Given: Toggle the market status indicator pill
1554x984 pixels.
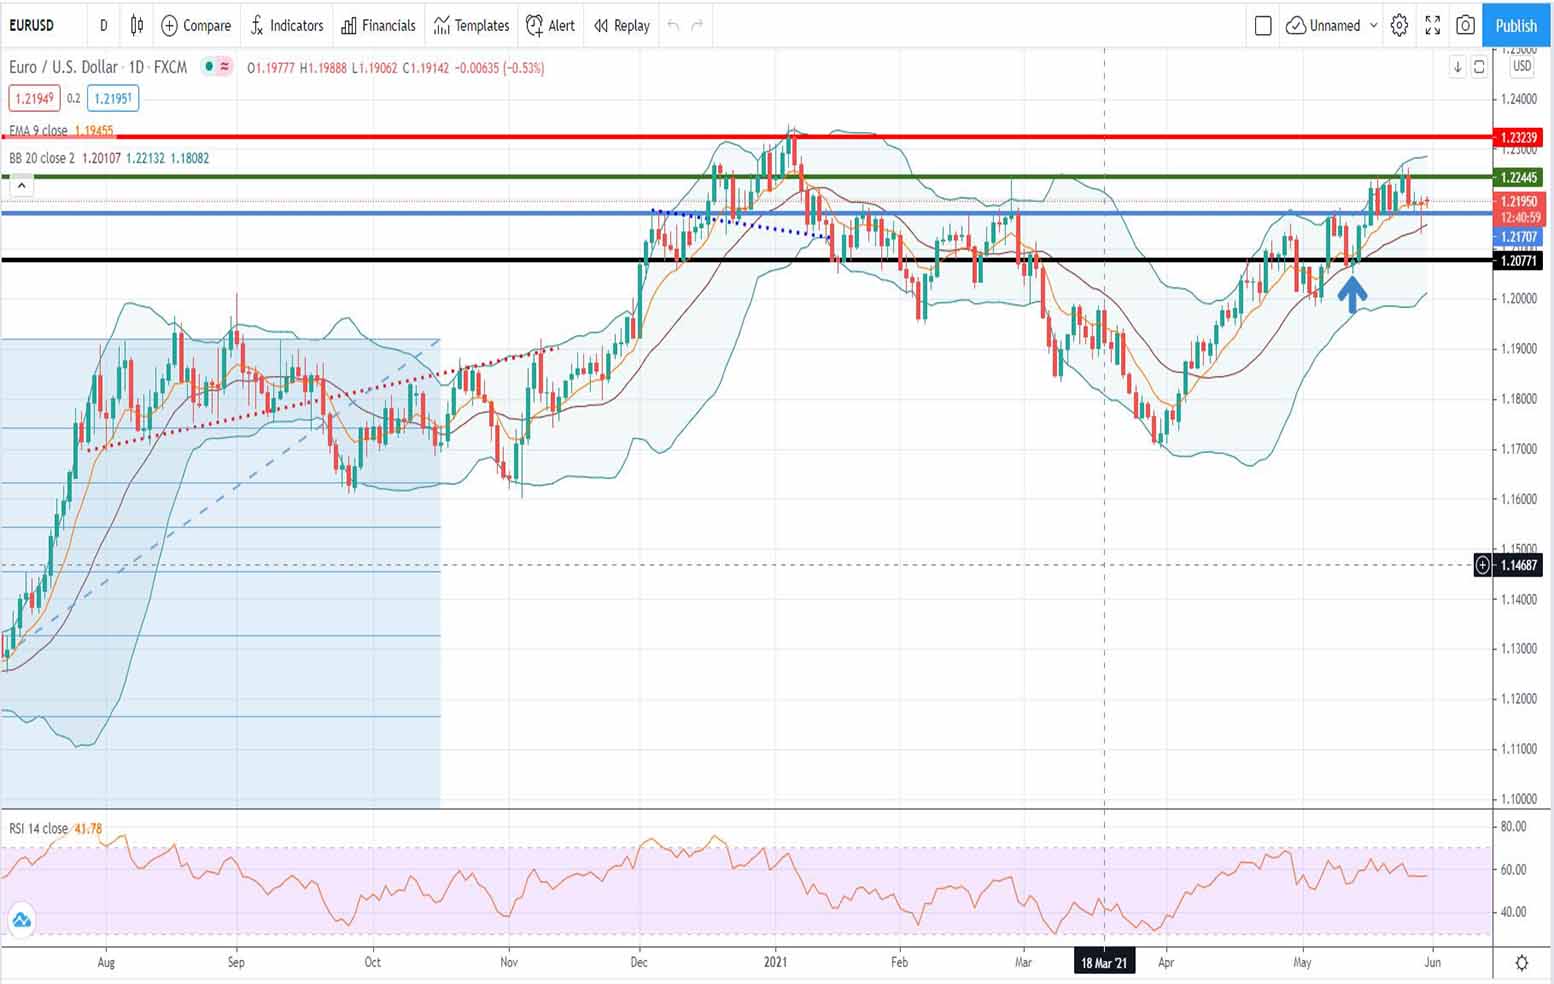Looking at the screenshot, I should (217, 67).
